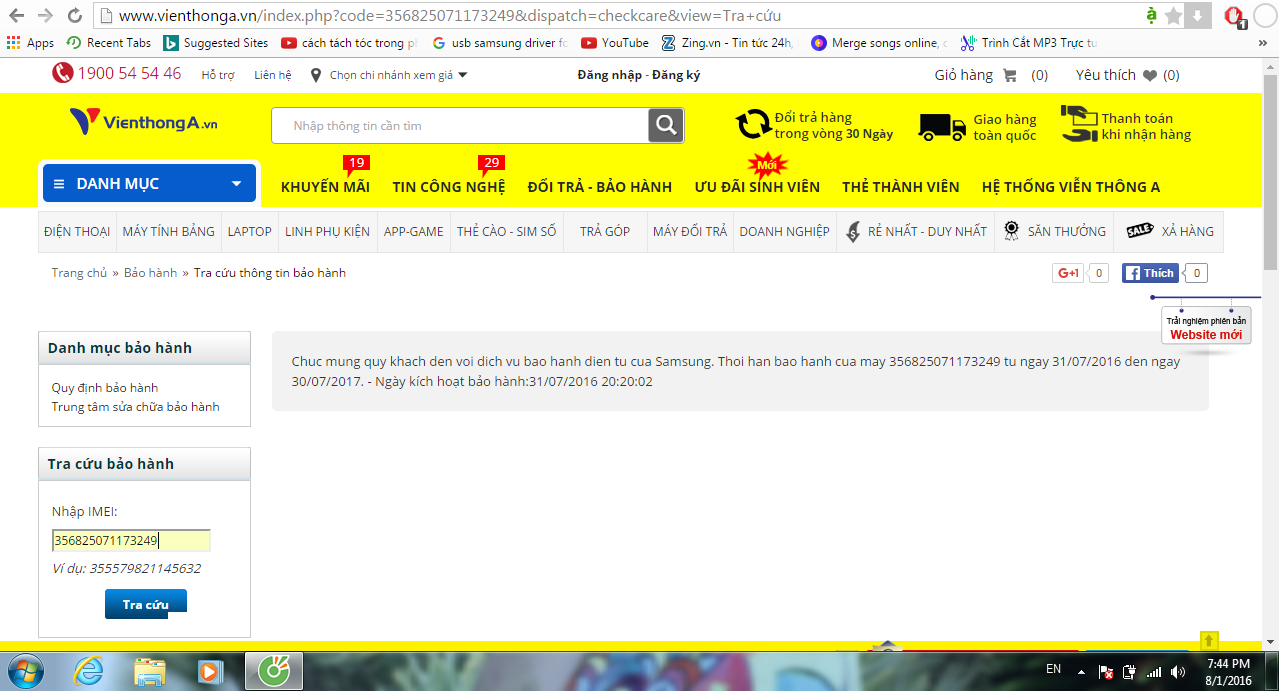The image size is (1279, 691).
Task: Open HỆ THỐNG VIỄN THÔNG A menu
Action: tap(1071, 187)
